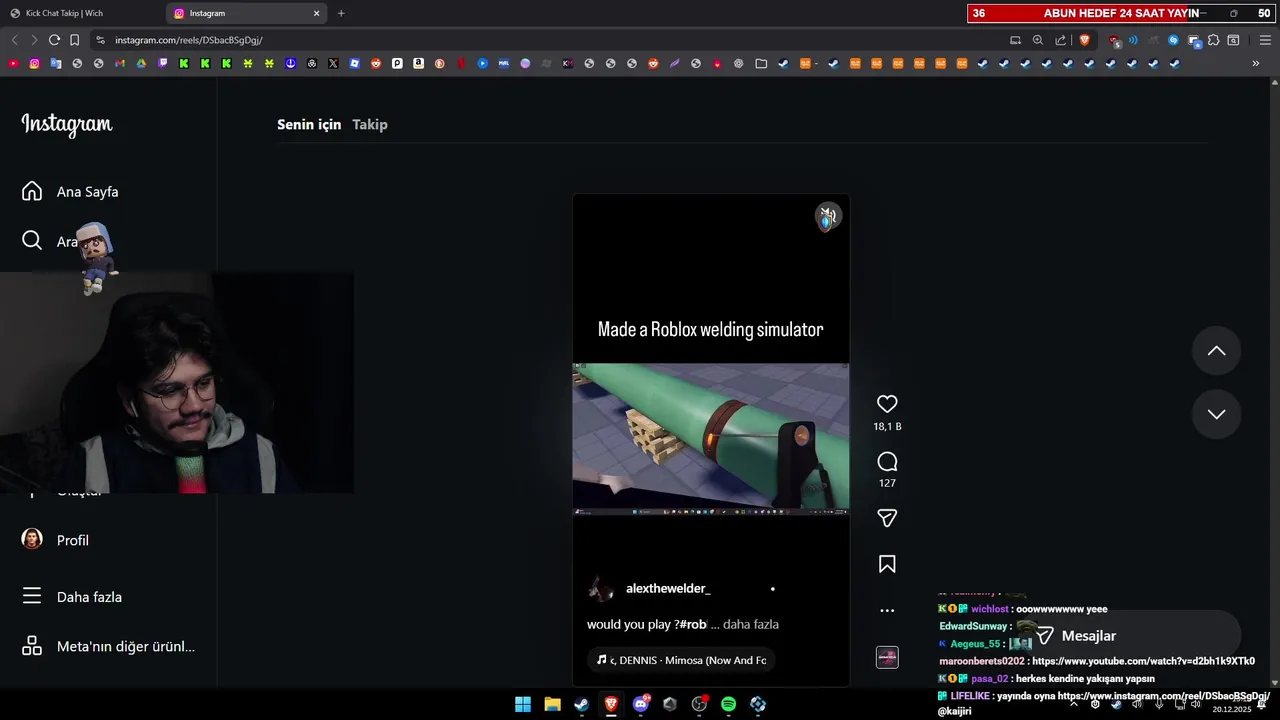Click the Instagram logo in the sidebar
This screenshot has width=1280, height=720.
tap(67, 124)
